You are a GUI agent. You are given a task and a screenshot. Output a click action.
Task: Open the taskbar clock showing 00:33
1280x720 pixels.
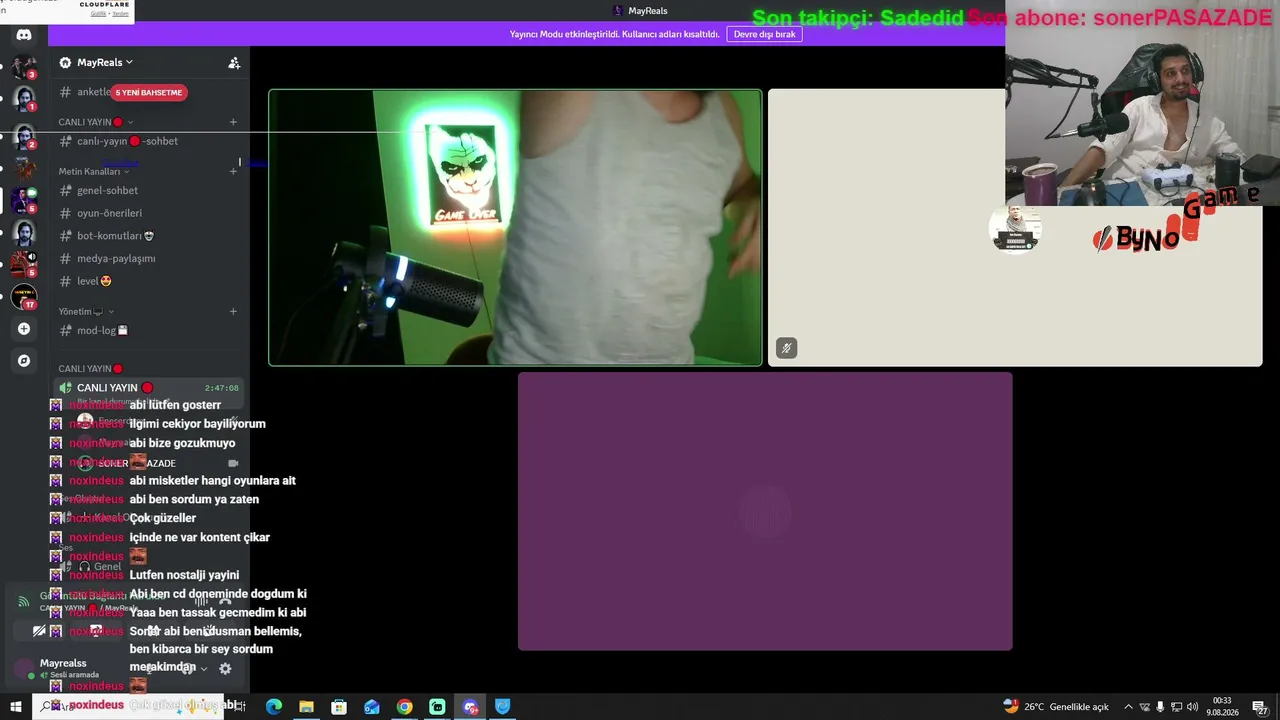coord(1222,707)
